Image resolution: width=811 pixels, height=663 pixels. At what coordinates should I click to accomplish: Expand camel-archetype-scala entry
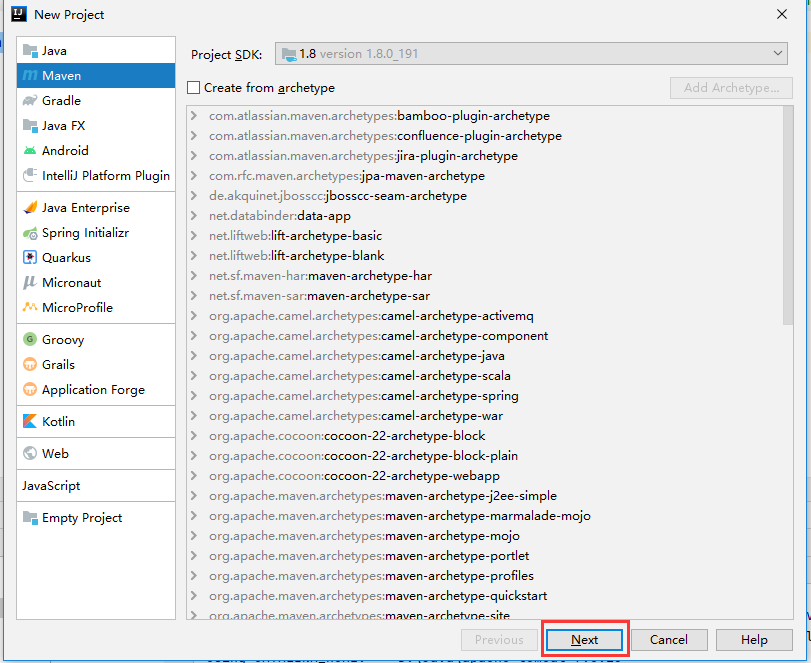[194, 375]
